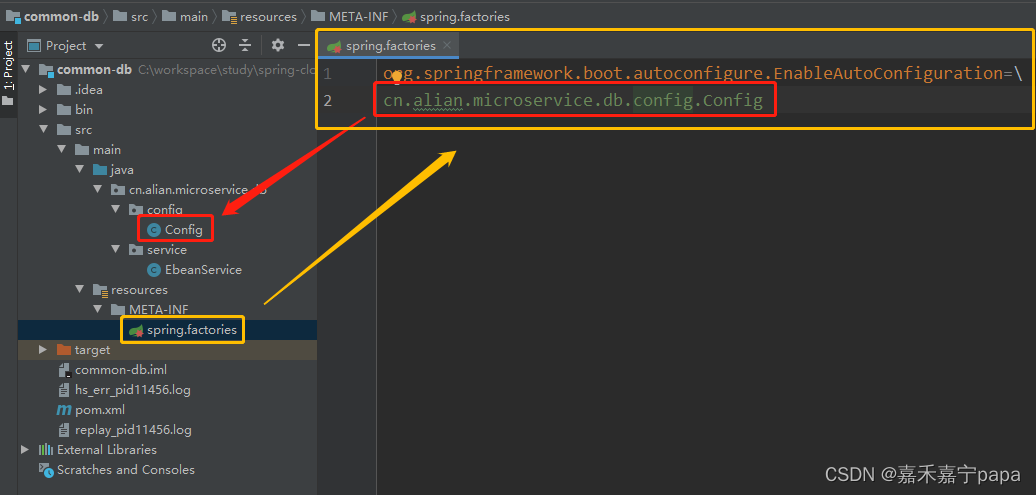
Task: Select replay_pid11456.log file
Action: click(x=133, y=430)
